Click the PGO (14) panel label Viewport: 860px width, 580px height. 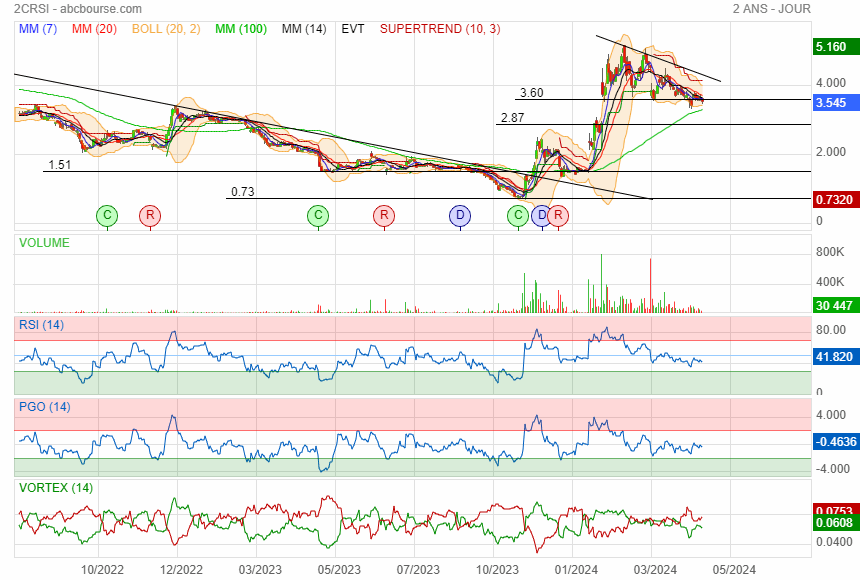45,407
